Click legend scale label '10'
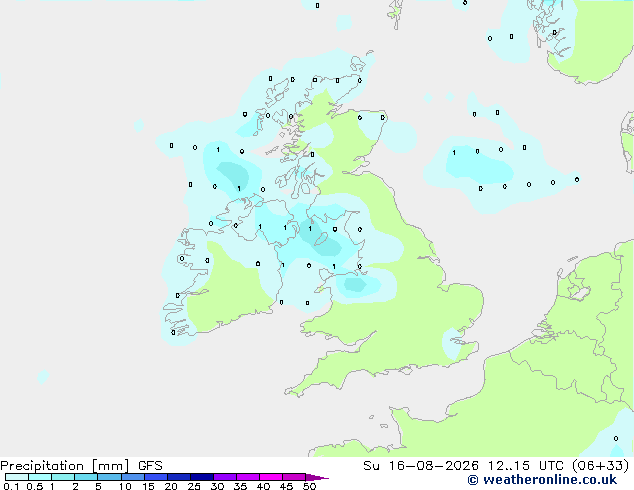 pos(125,486)
